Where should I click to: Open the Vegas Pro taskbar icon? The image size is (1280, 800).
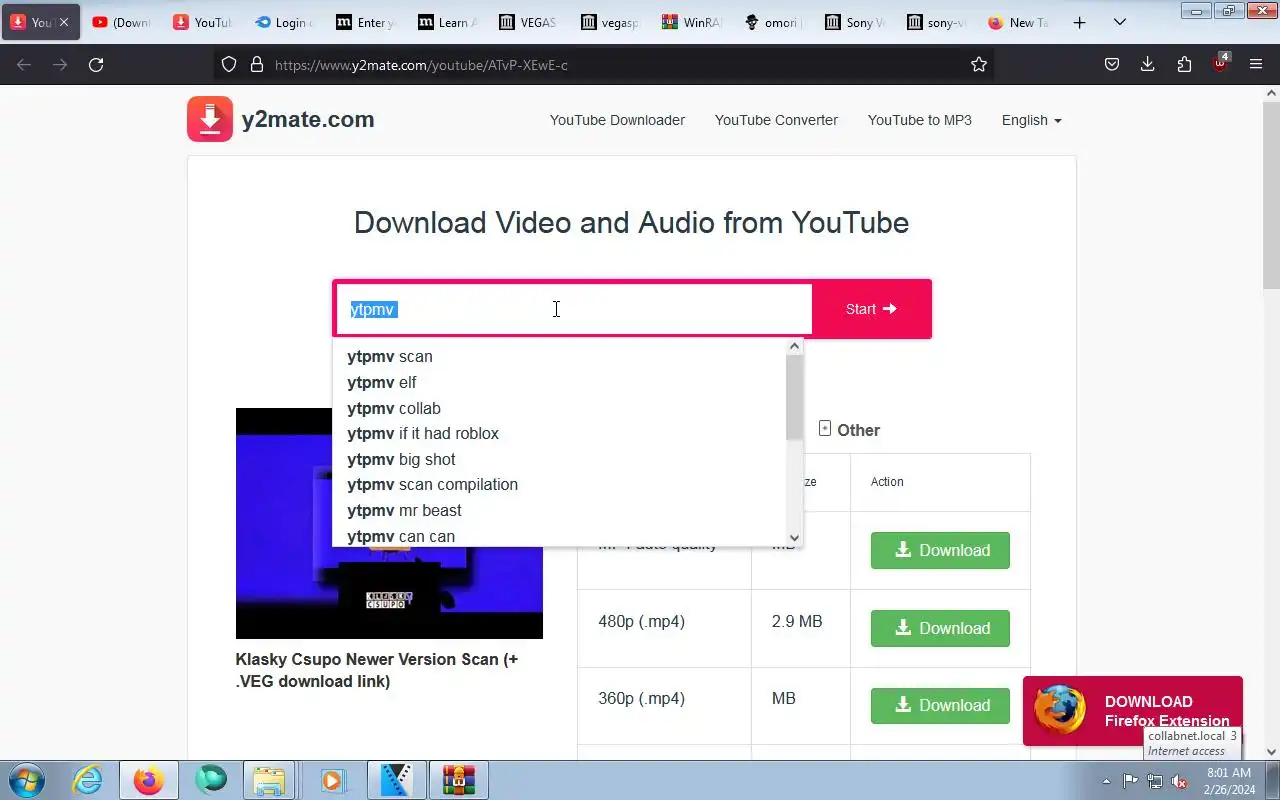tap(397, 780)
